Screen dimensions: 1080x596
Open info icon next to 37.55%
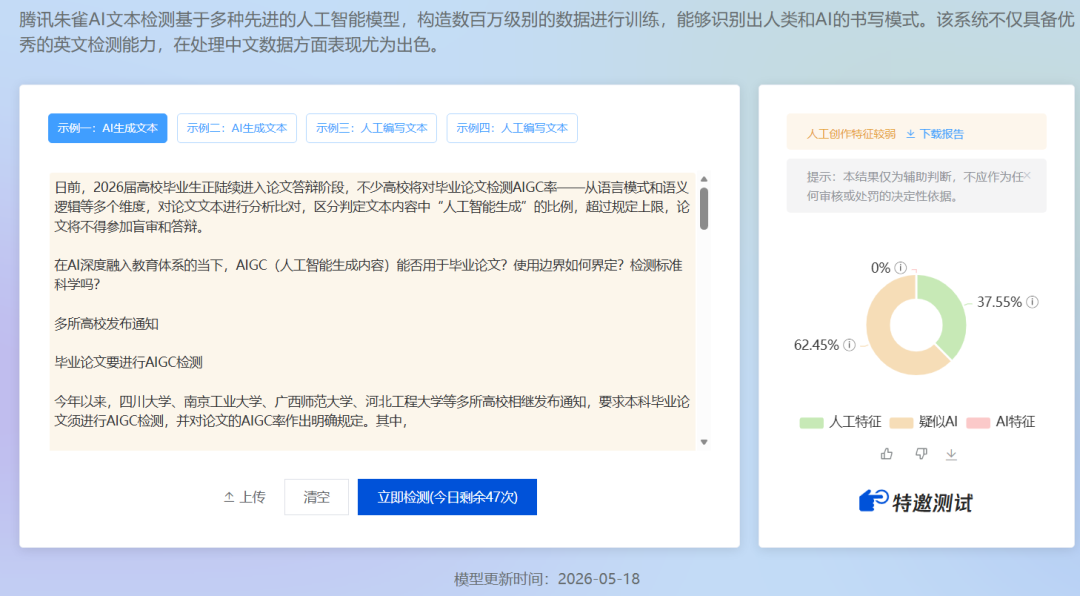[1032, 302]
